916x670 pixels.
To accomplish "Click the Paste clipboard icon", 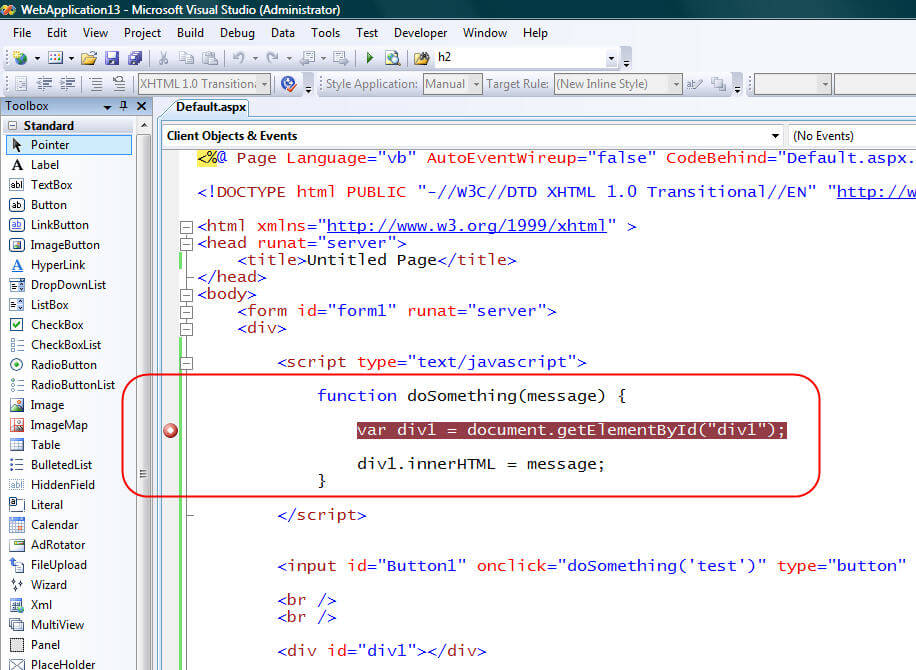I will (210, 58).
